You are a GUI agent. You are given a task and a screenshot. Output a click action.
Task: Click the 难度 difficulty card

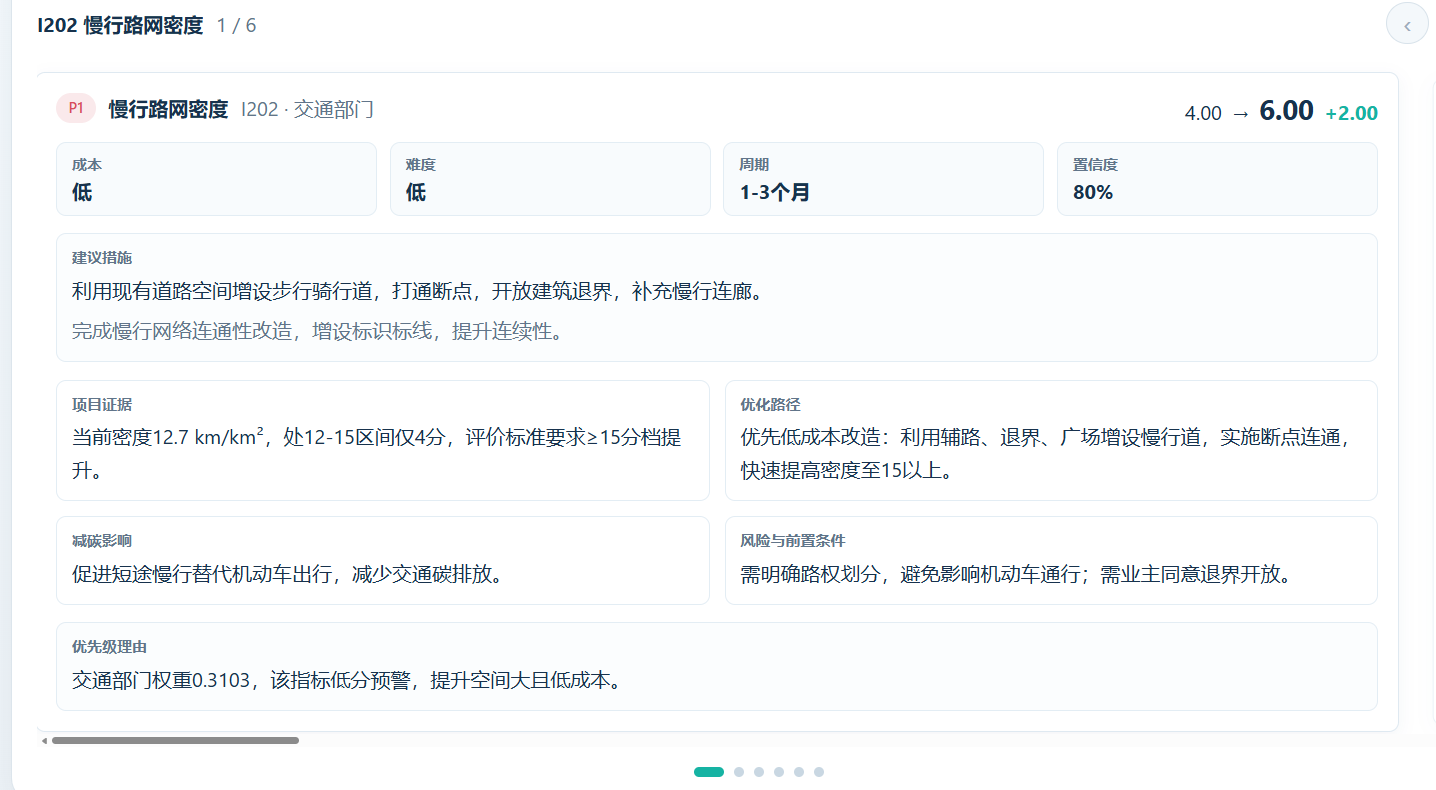point(550,179)
